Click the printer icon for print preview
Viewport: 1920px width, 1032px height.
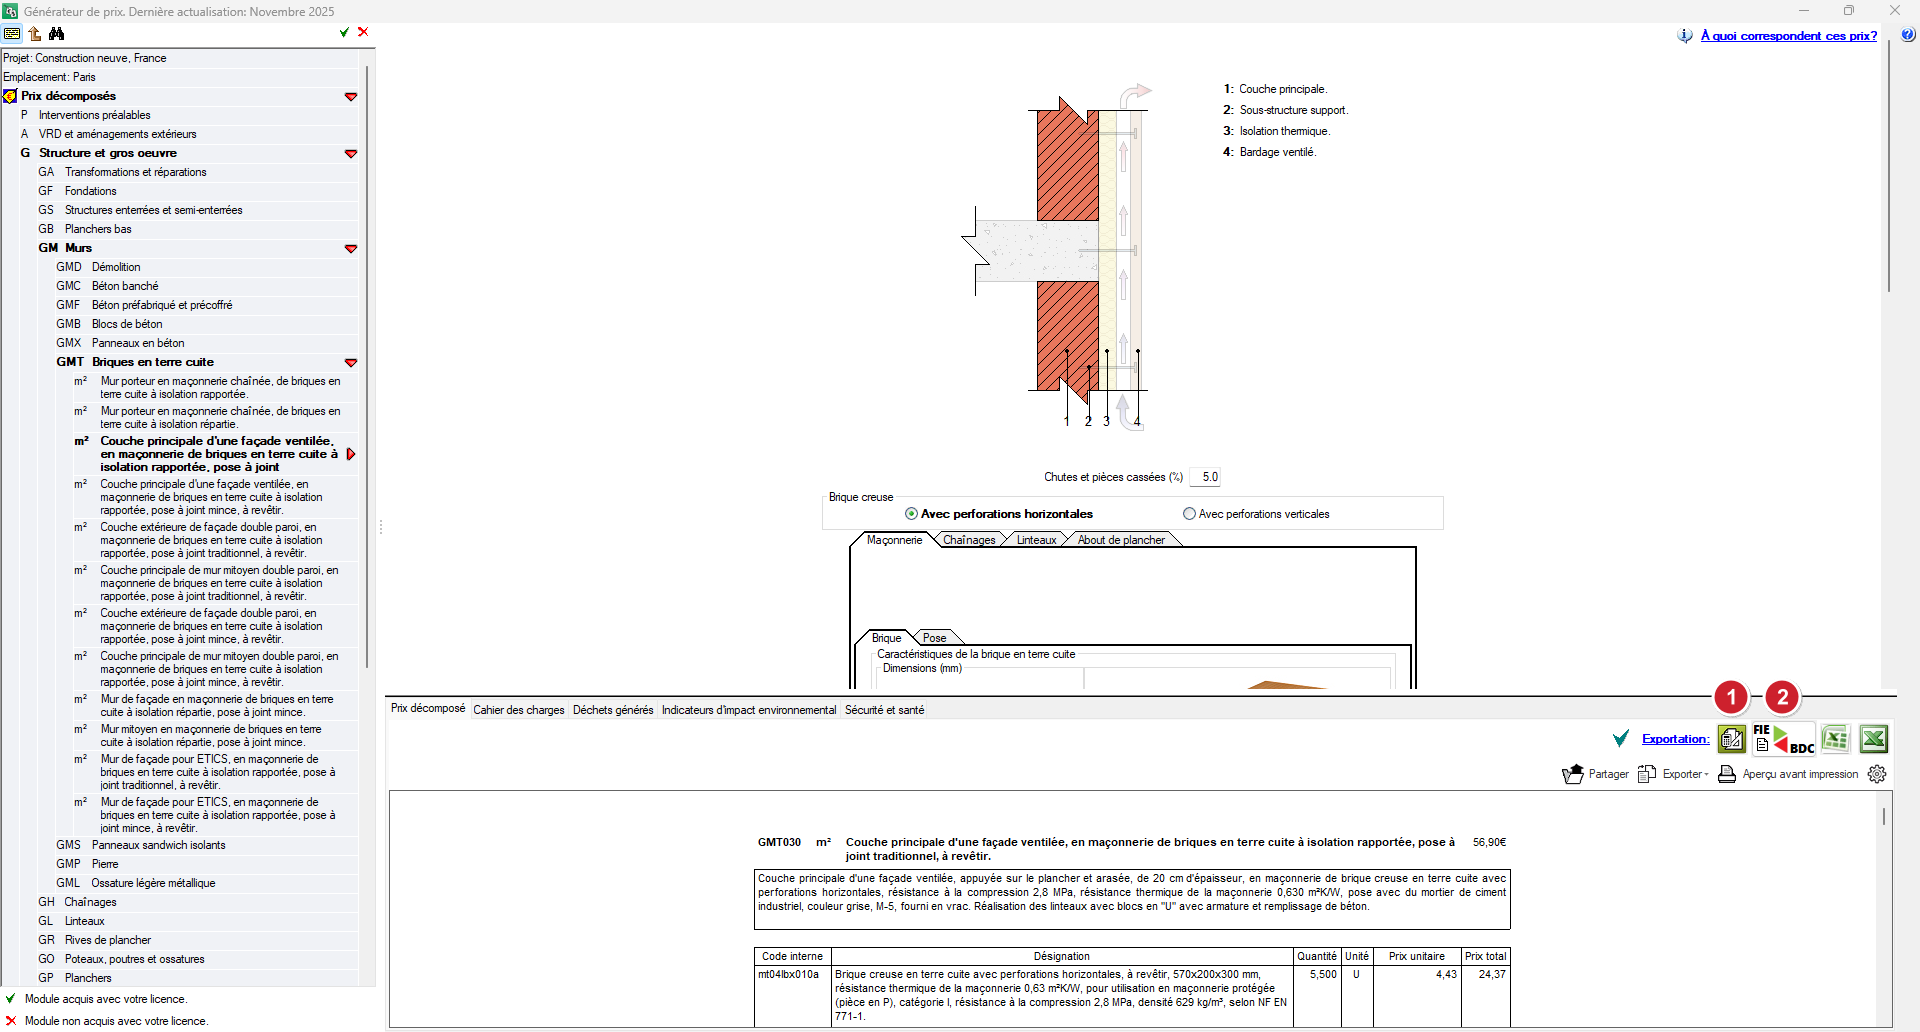1727,774
